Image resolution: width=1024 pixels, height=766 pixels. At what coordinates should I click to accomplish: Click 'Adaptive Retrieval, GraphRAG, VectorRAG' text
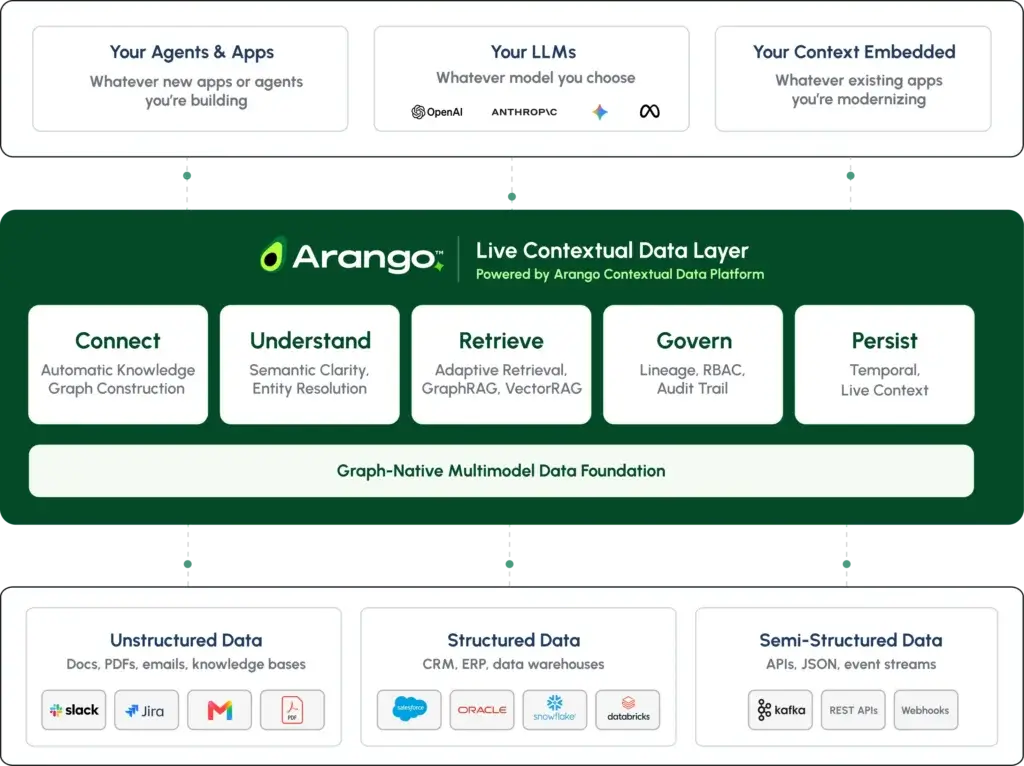[502, 379]
